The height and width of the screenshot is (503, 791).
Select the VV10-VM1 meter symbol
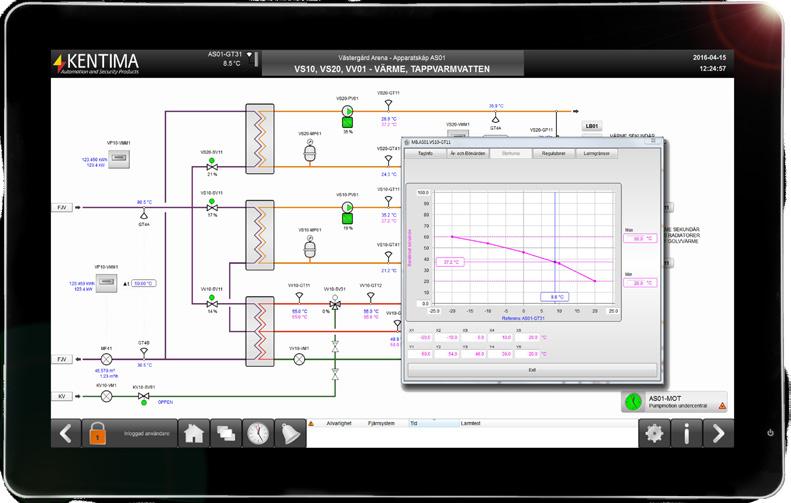click(x=299, y=359)
